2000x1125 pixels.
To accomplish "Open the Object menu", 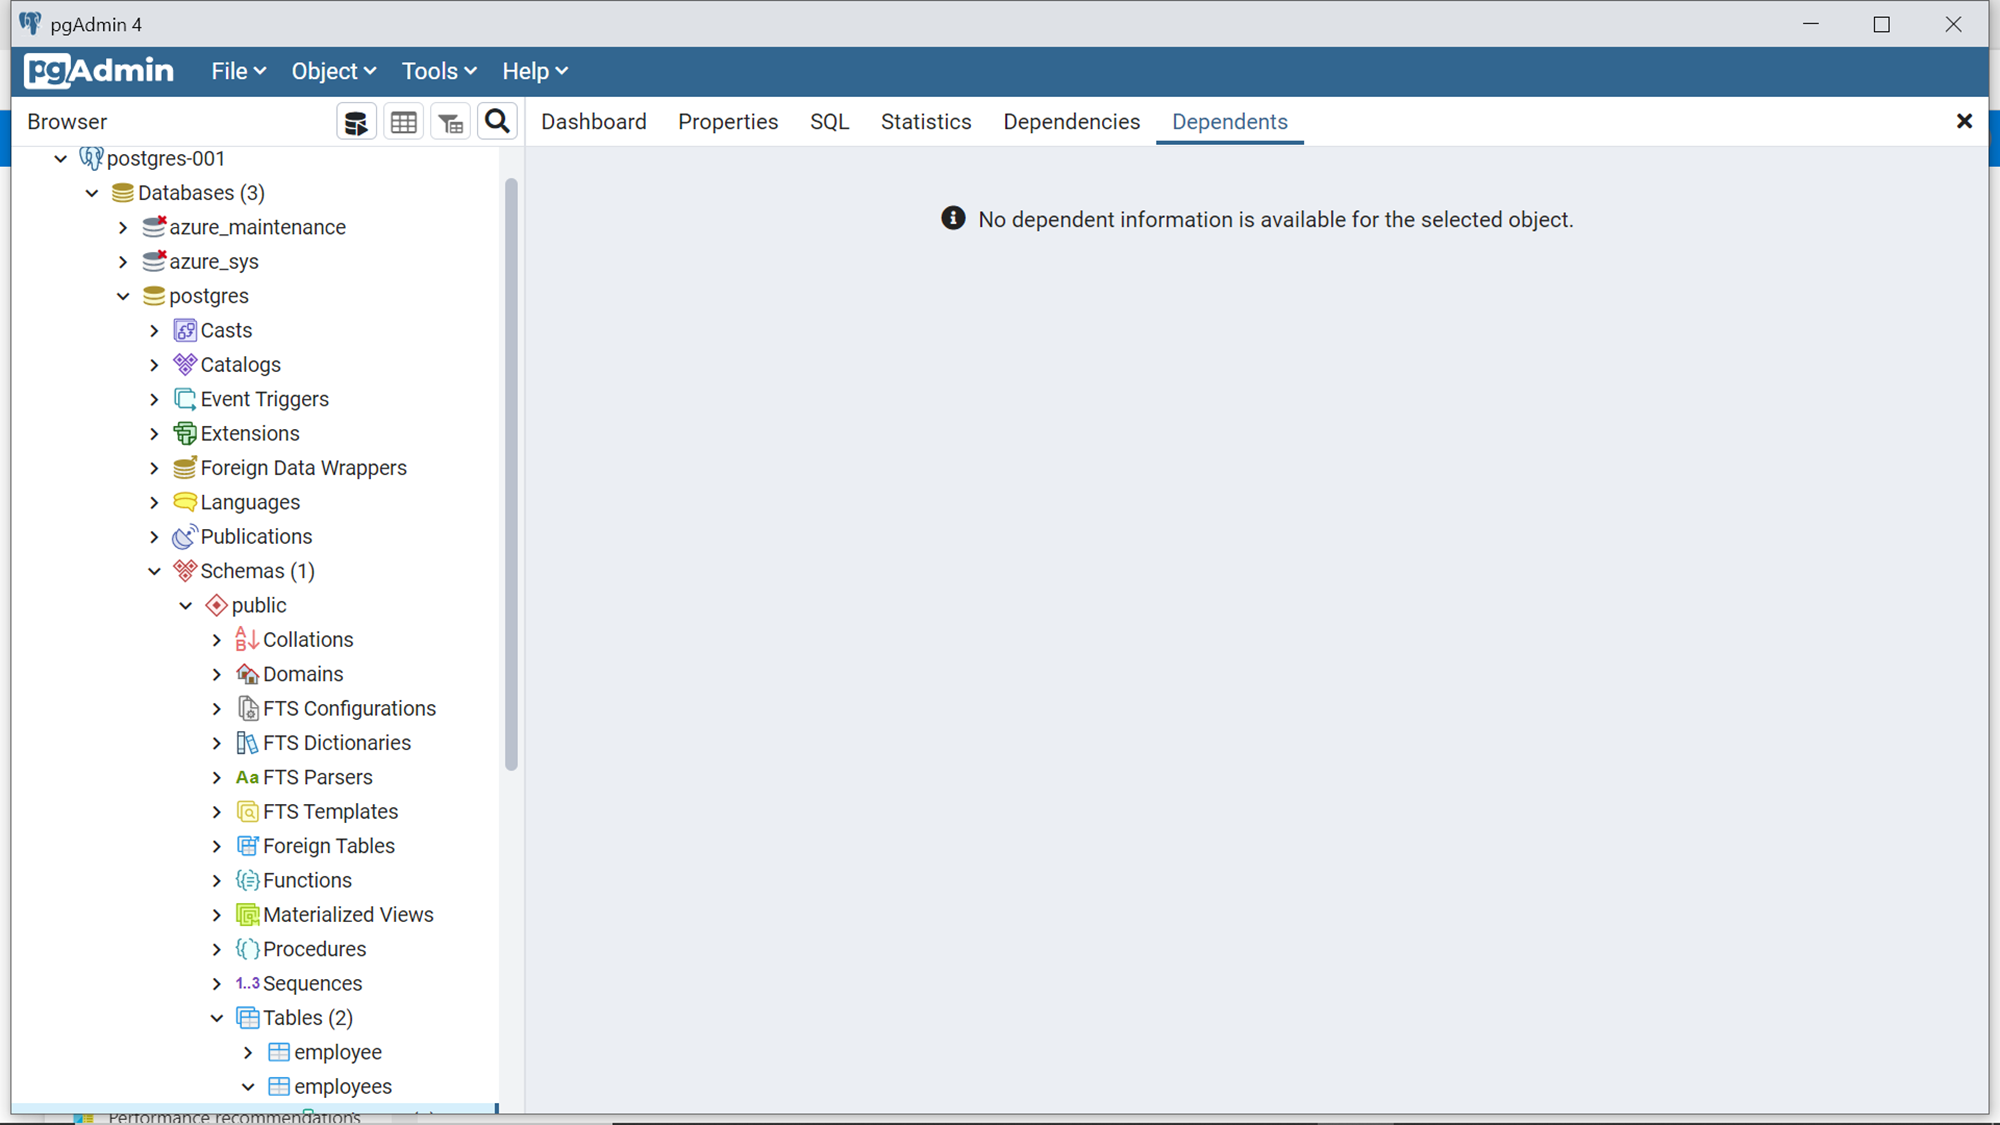I will pos(333,71).
